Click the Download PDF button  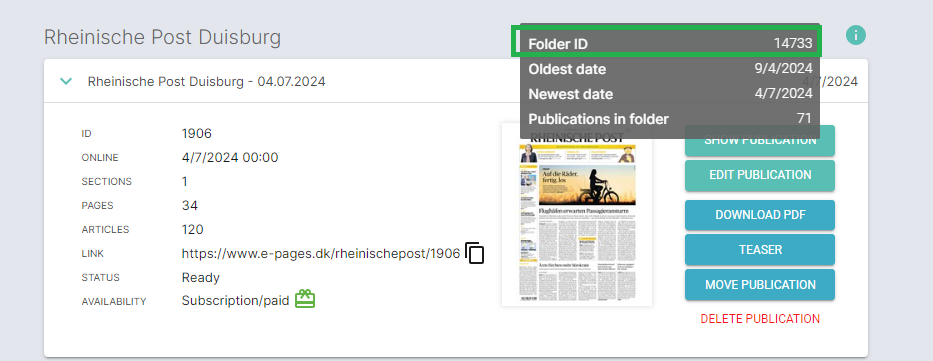click(x=760, y=215)
